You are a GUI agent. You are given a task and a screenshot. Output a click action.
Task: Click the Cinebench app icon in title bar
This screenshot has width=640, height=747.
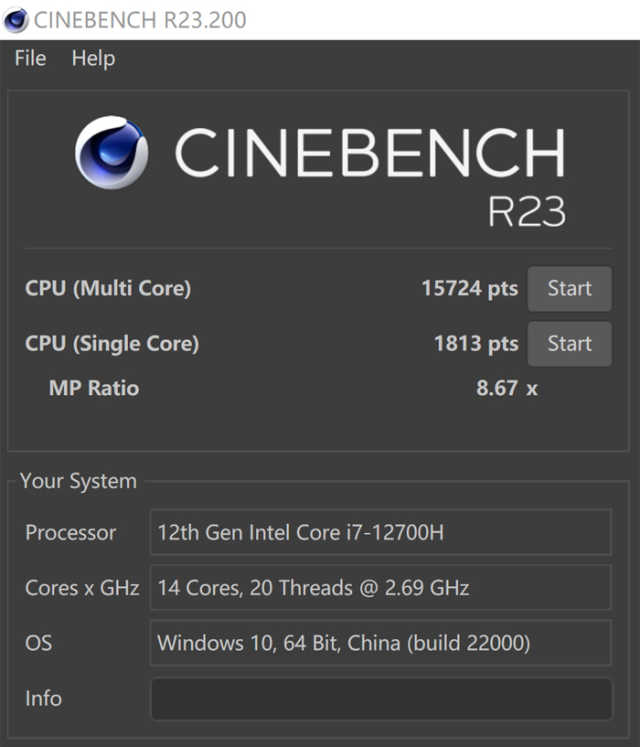(16, 19)
